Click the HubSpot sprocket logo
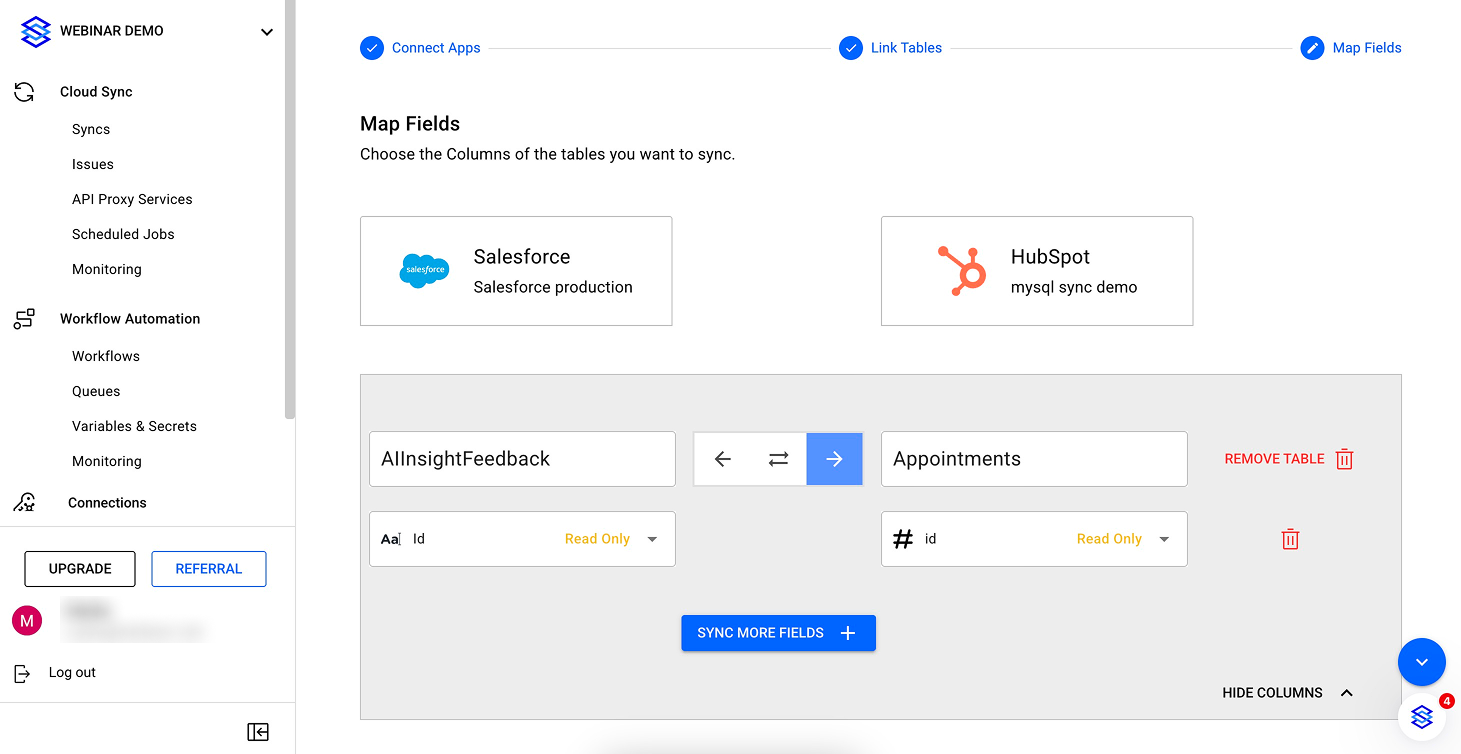This screenshot has height=754, width=1461. 961,270
